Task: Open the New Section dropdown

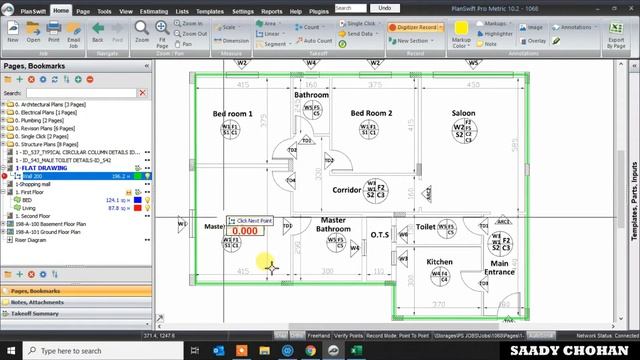Action: (432, 41)
